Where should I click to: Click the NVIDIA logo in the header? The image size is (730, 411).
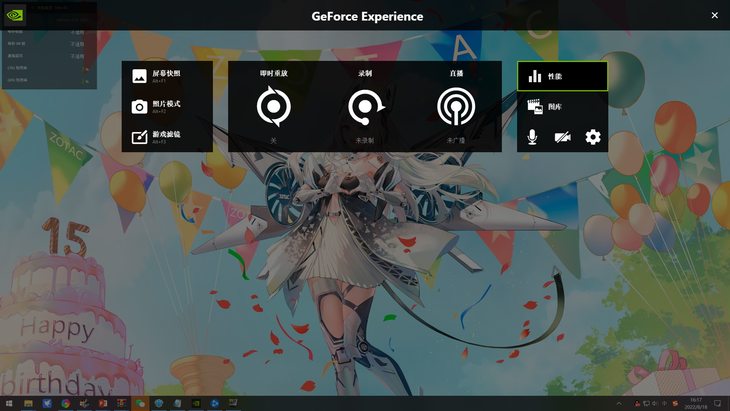pos(14,15)
